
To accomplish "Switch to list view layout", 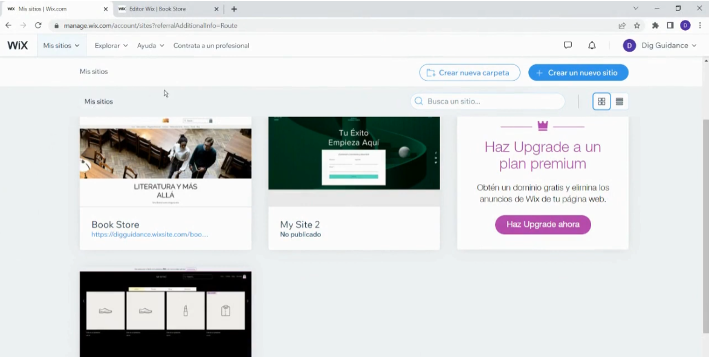I will click(x=619, y=101).
